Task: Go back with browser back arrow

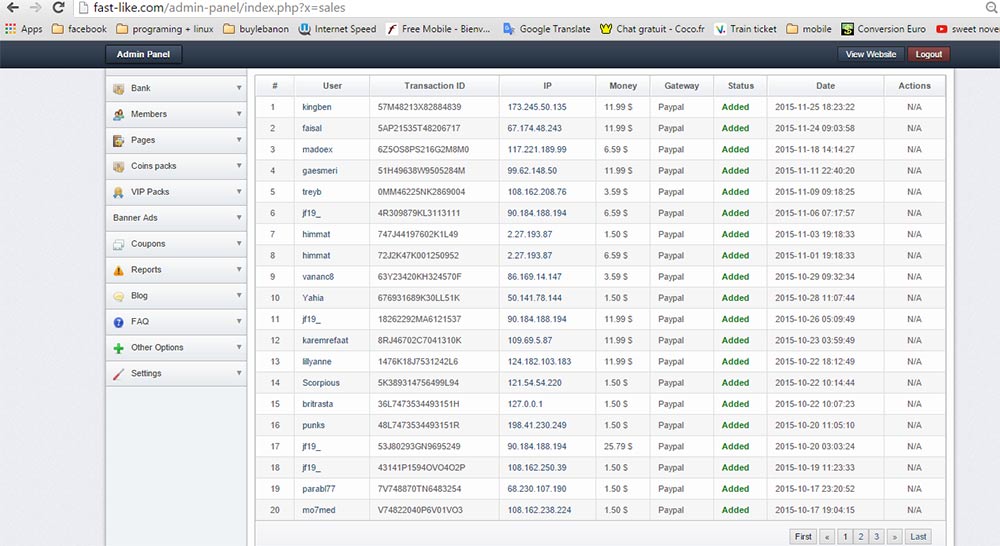Action: (x=13, y=8)
